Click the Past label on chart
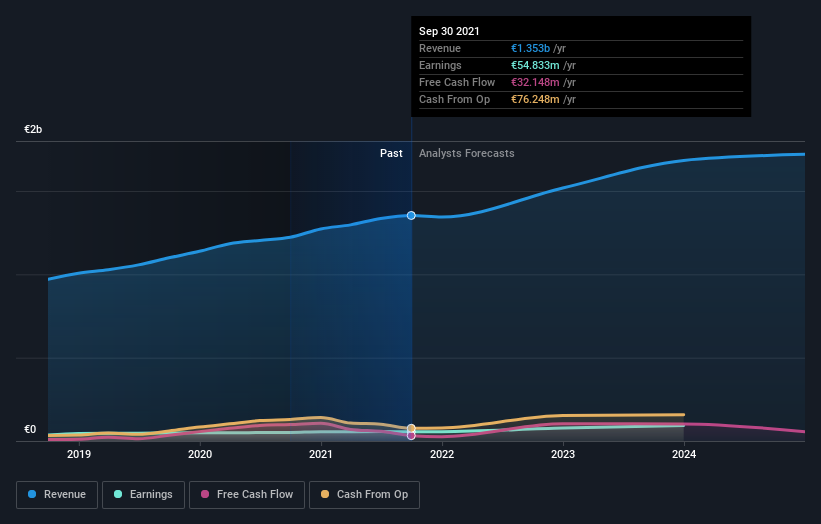The image size is (821, 524). (x=391, y=153)
